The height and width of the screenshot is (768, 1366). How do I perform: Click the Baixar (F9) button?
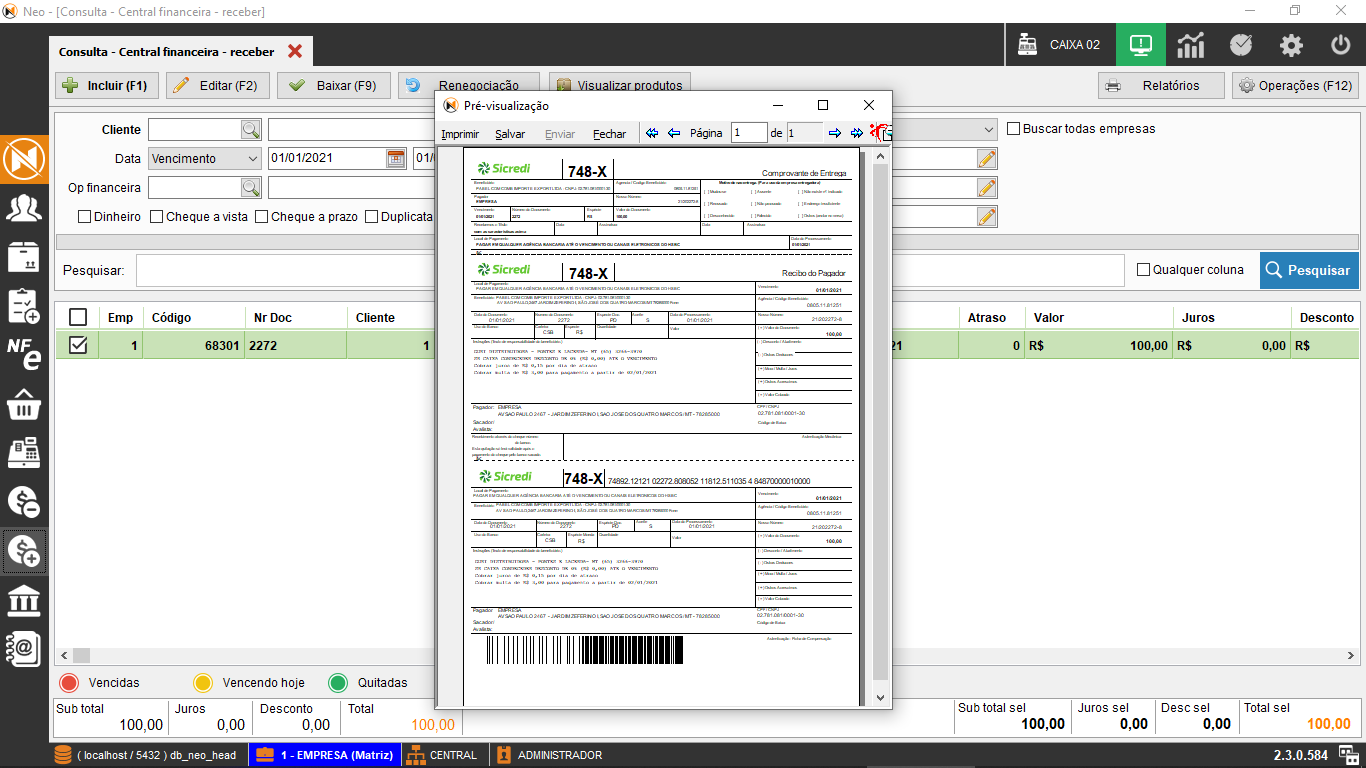tap(333, 86)
